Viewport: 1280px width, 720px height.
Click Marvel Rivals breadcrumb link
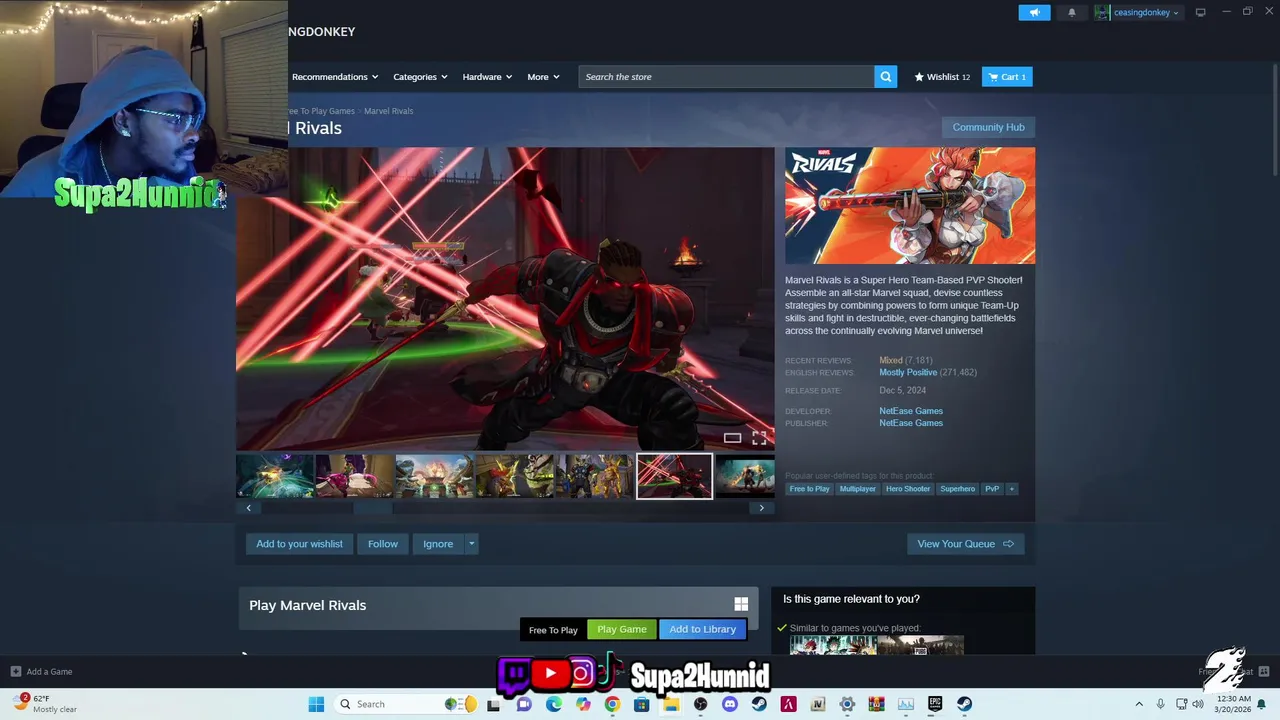[388, 111]
